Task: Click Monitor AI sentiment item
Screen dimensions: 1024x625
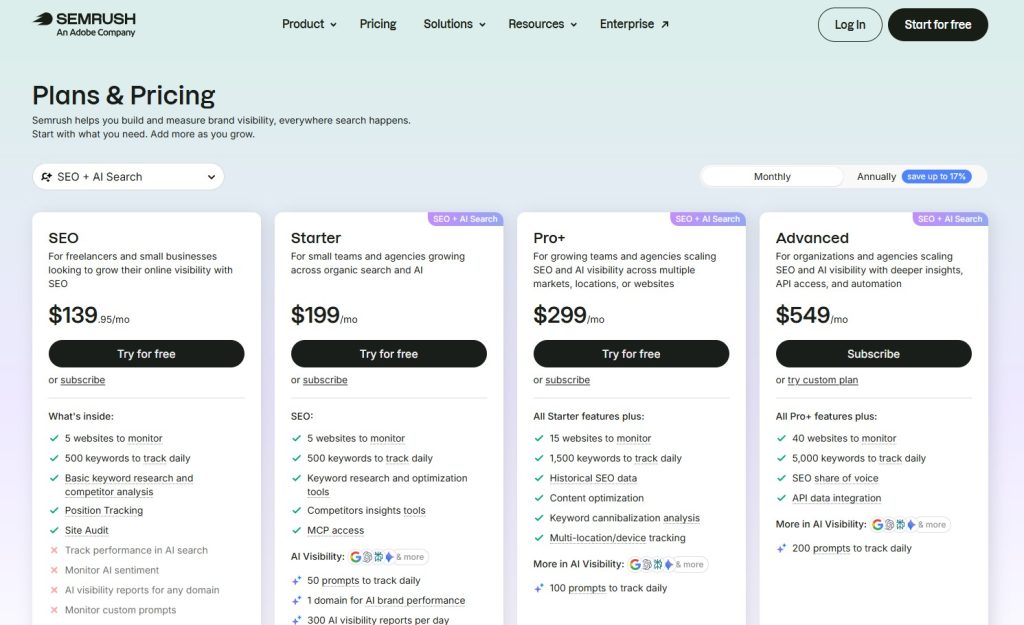Action: click(x=112, y=570)
